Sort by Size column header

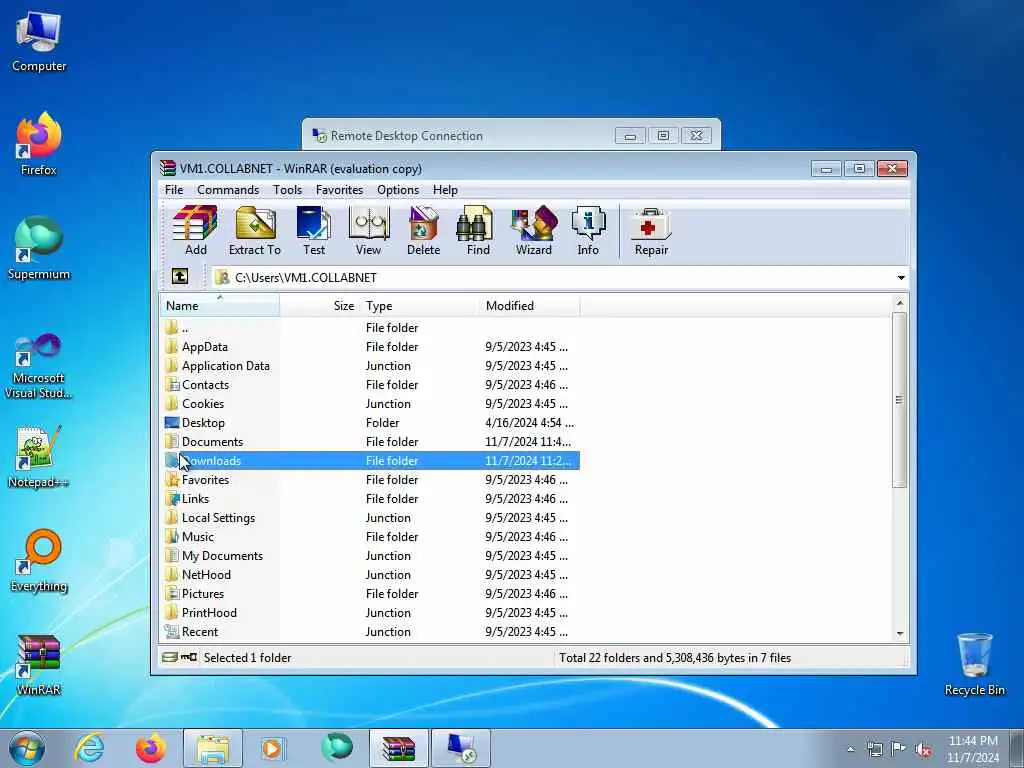319,306
